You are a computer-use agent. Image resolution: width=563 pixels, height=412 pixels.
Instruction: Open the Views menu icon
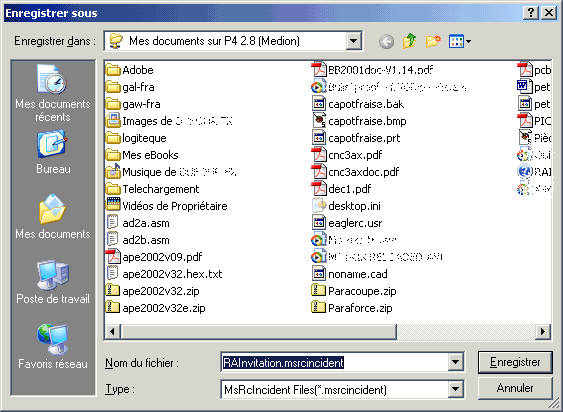click(x=460, y=41)
